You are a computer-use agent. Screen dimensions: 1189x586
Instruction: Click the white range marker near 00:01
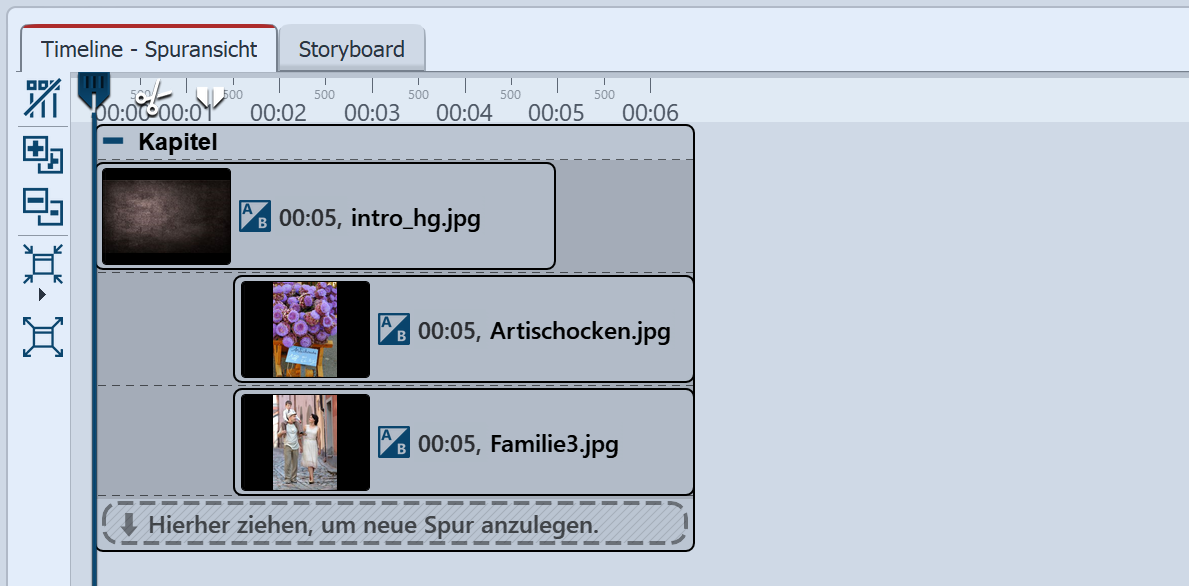coord(209,95)
